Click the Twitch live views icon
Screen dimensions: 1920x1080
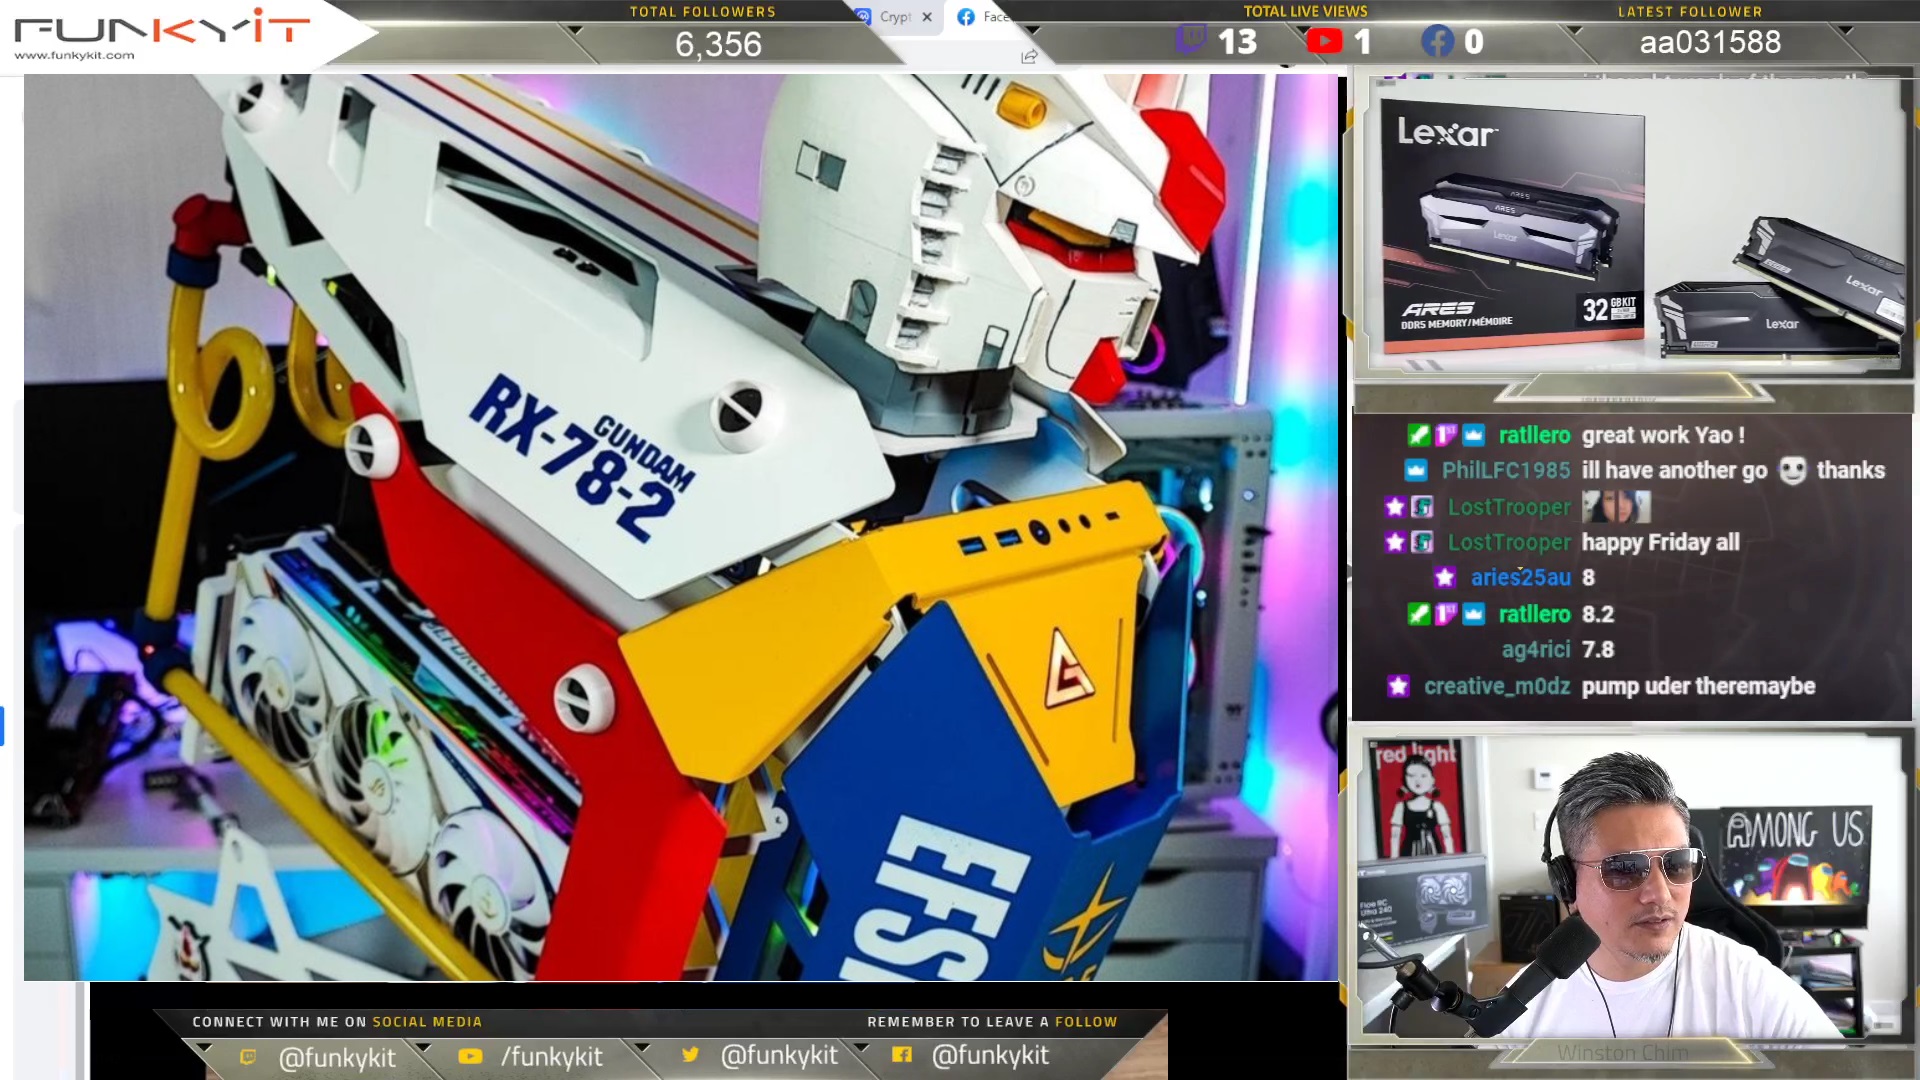pyautogui.click(x=1190, y=41)
